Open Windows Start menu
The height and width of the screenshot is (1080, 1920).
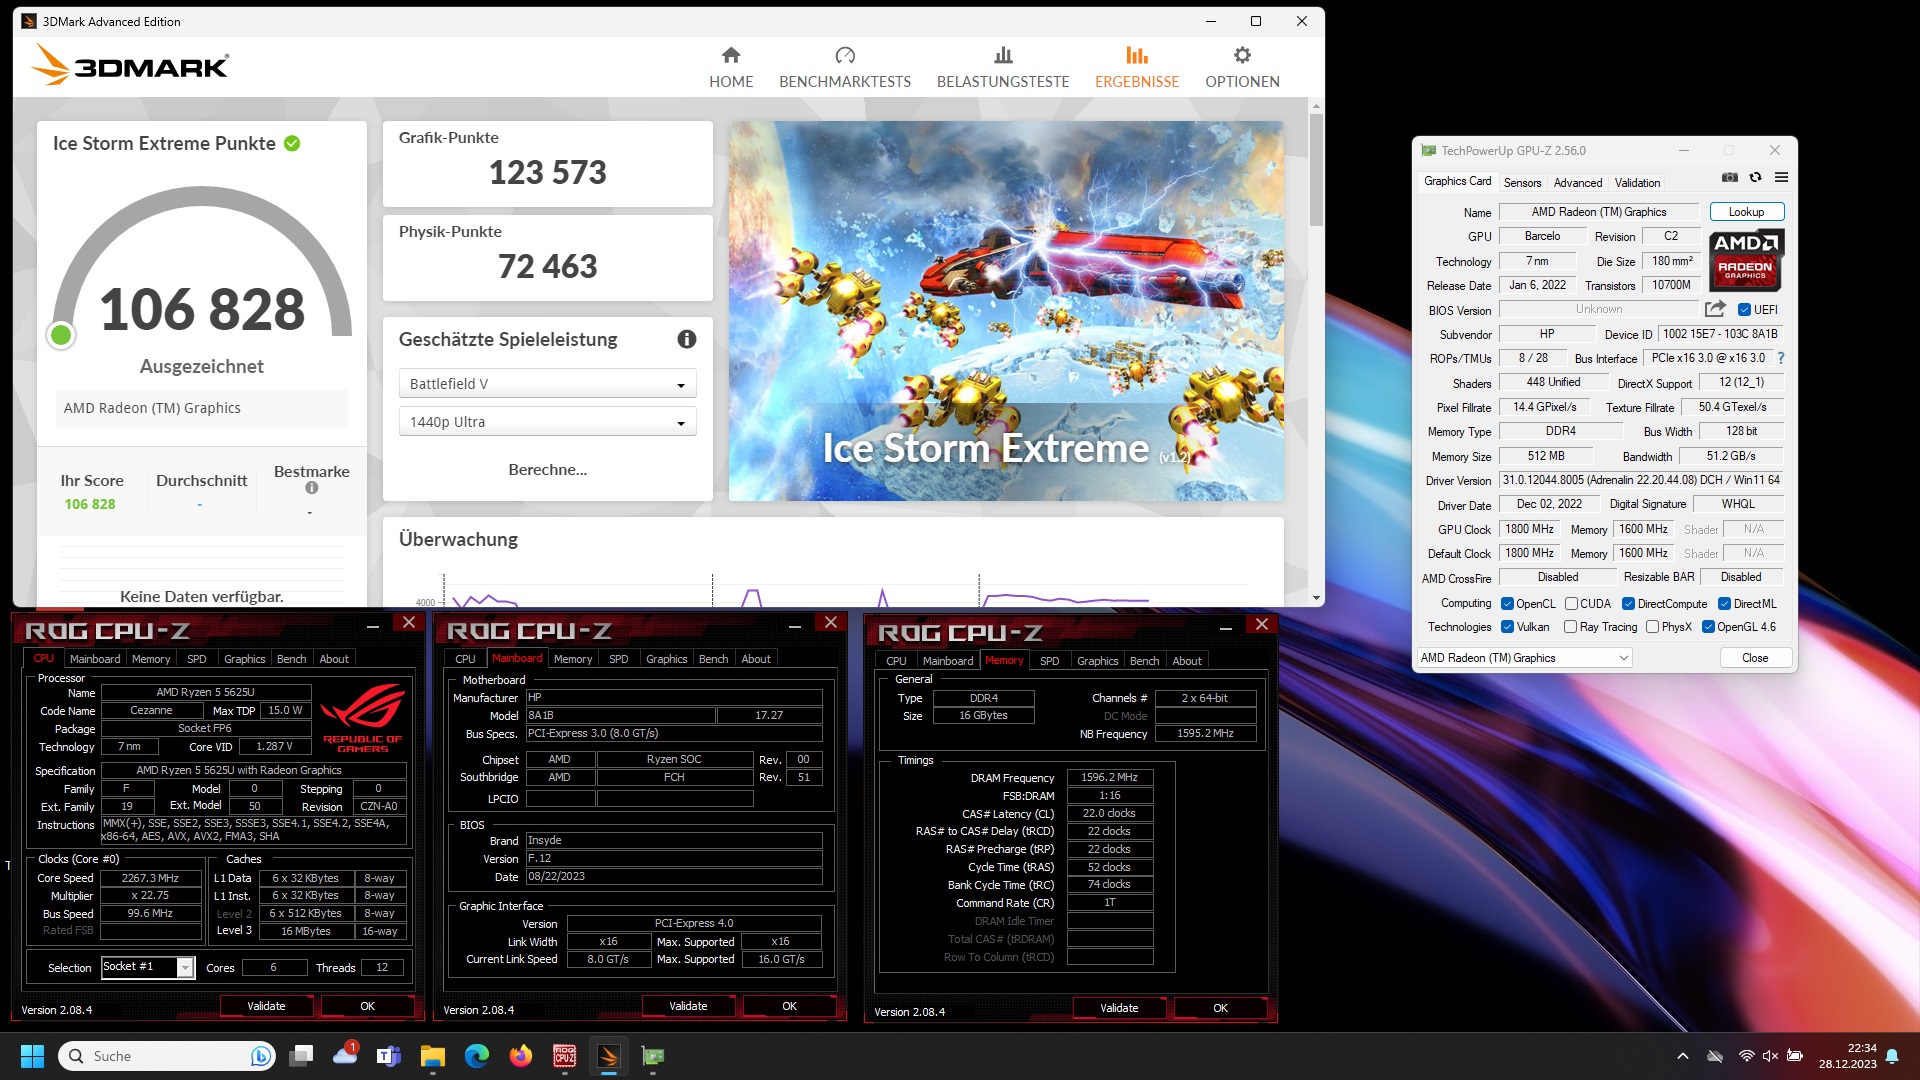pyautogui.click(x=32, y=1056)
